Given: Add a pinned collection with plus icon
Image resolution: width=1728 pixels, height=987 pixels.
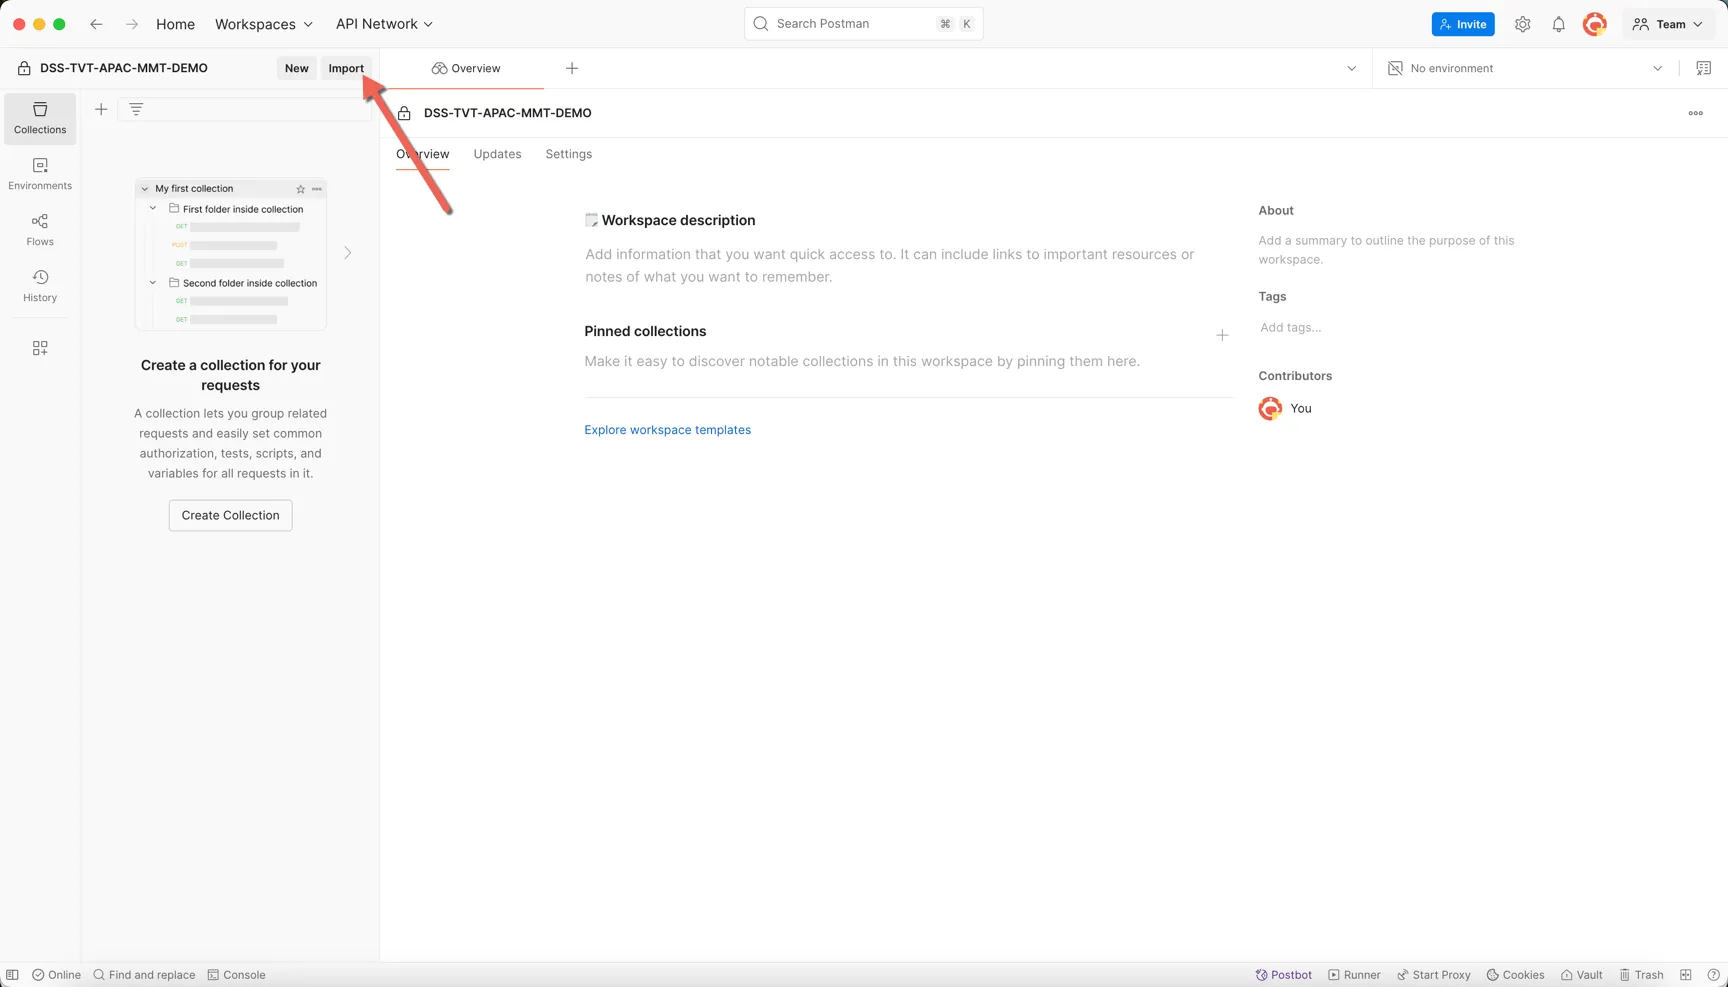Looking at the screenshot, I should [x=1222, y=335].
